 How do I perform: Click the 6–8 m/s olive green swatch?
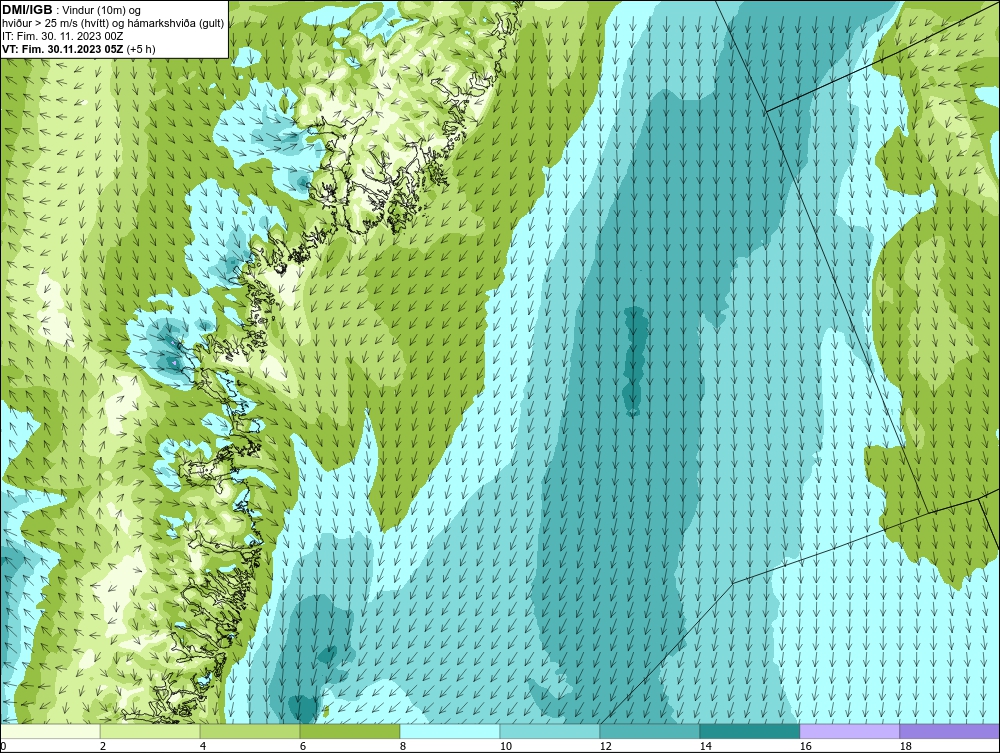pyautogui.click(x=350, y=731)
